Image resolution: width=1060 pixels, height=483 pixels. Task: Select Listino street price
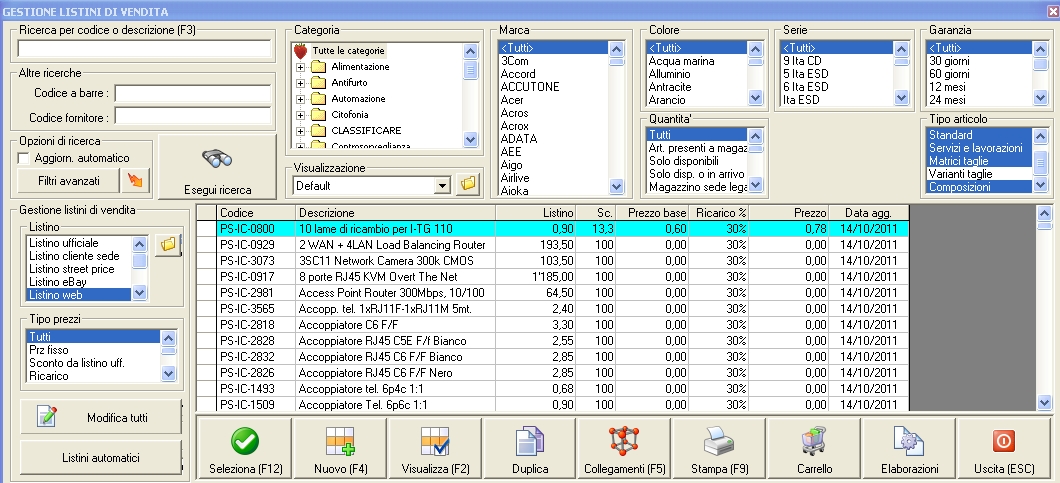pyautogui.click(x=78, y=269)
